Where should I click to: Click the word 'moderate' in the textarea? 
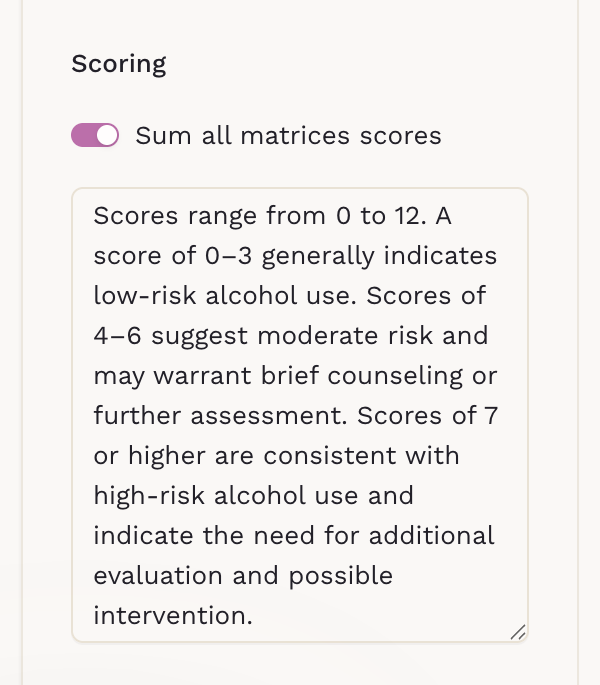coord(318,336)
